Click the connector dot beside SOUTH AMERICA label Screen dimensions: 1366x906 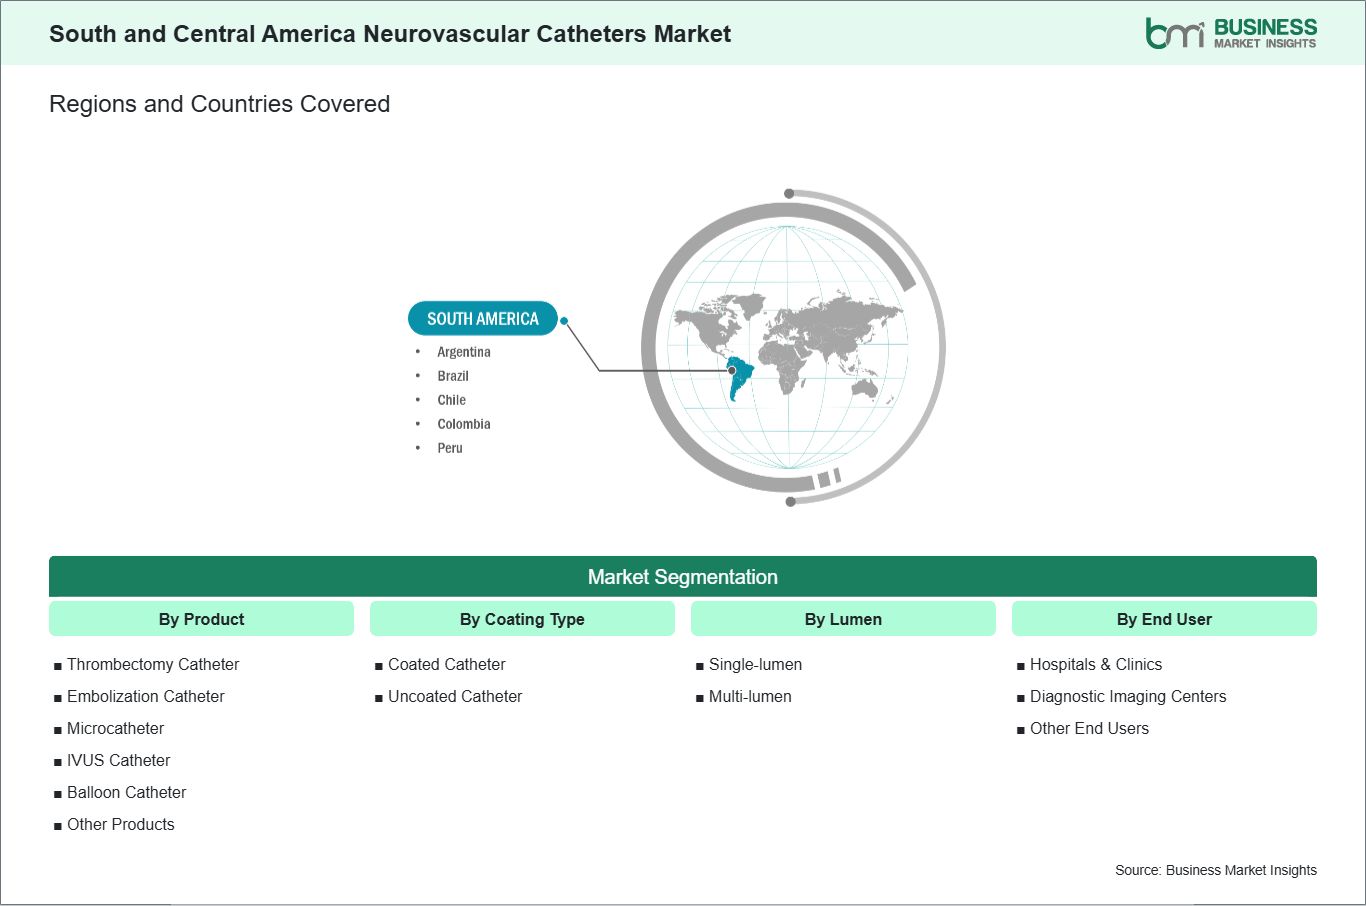[564, 321]
